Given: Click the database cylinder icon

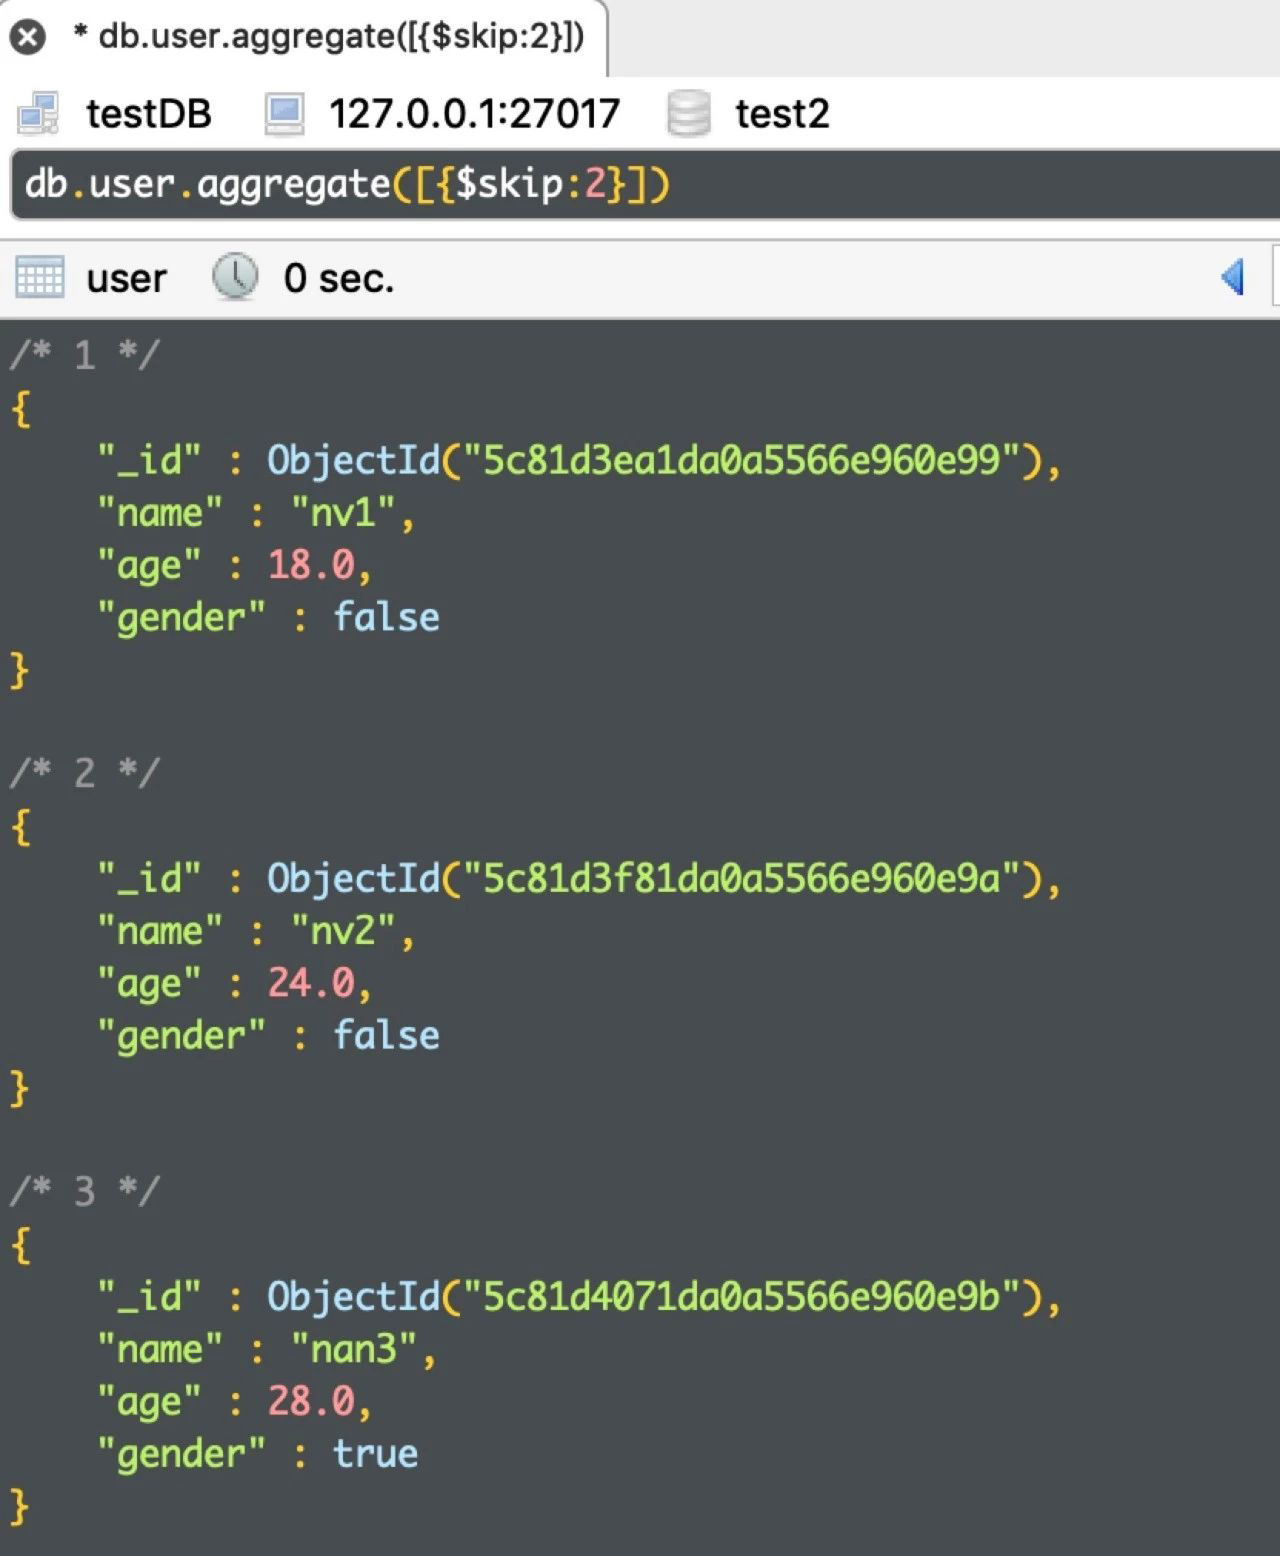Looking at the screenshot, I should pyautogui.click(x=689, y=114).
